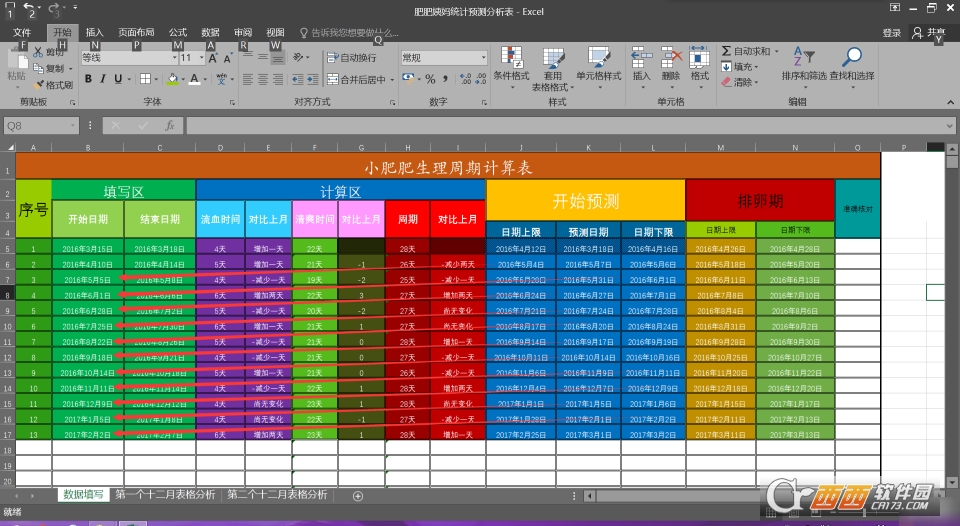Open the 文件 (File) menu
Viewport: 960px width, 526px height.
coord(22,32)
